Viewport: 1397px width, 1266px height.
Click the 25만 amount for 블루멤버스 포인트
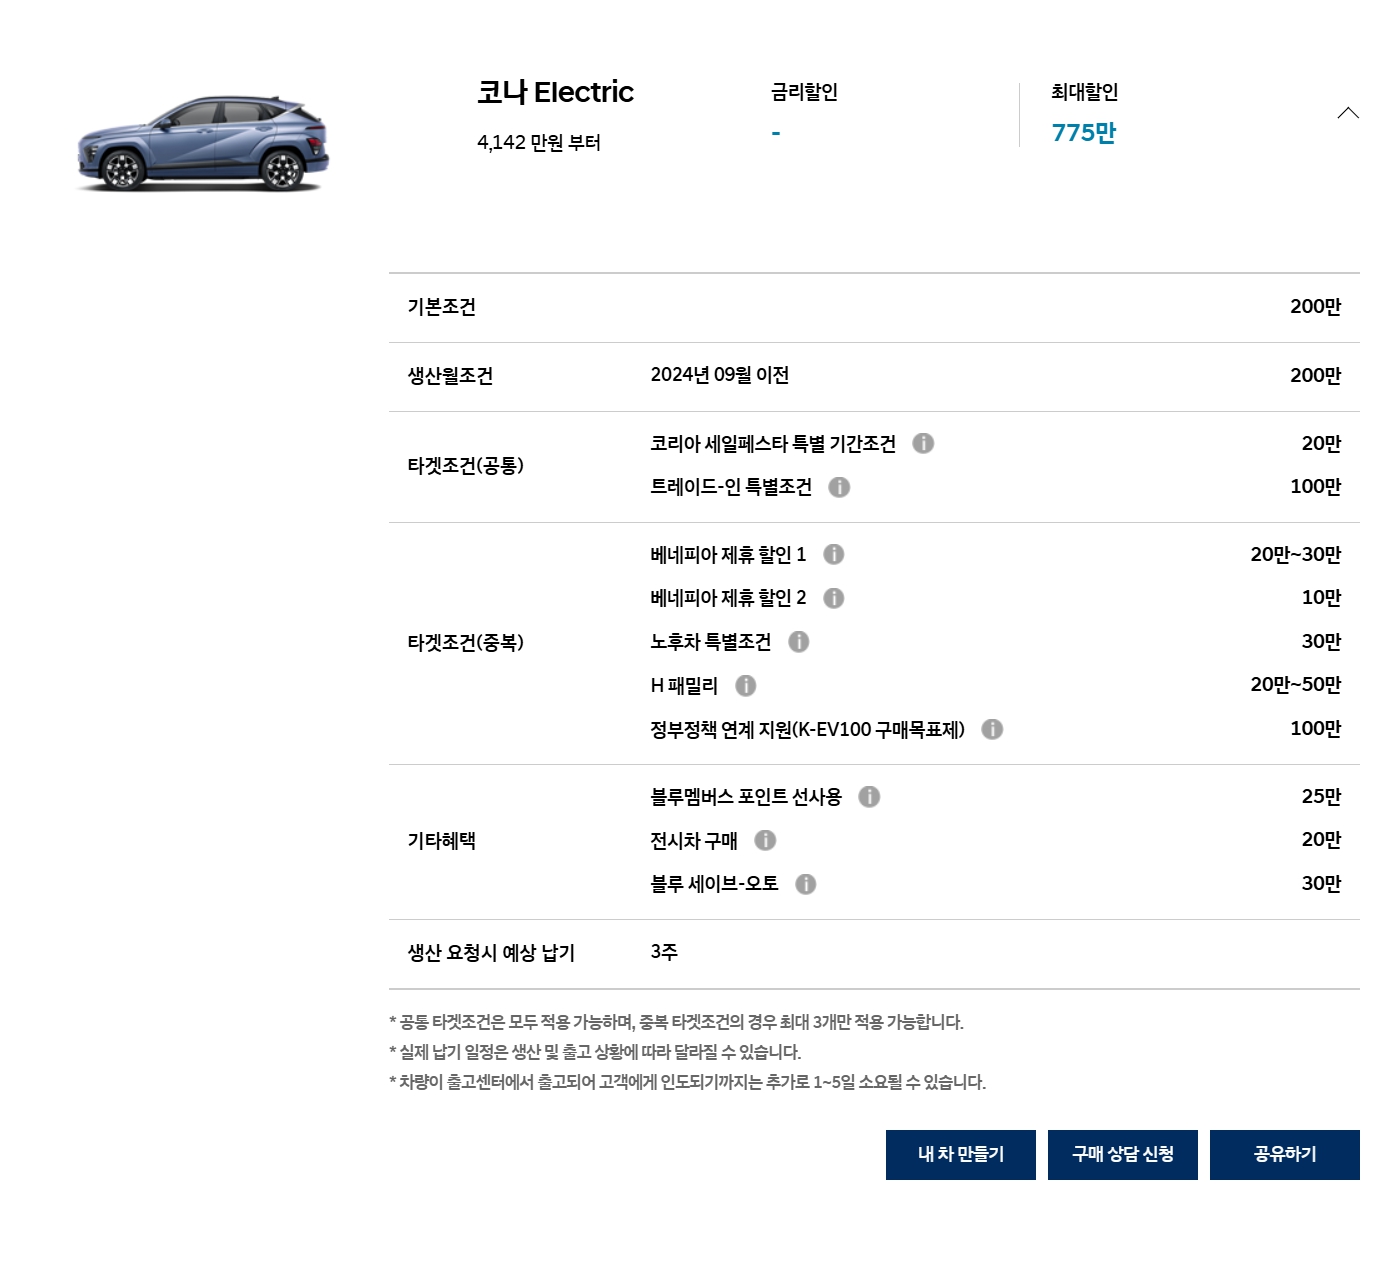pos(1321,796)
